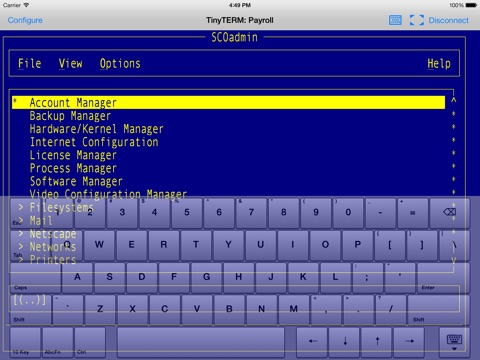
Task: Tap the forward slash key
Action: (391, 309)
